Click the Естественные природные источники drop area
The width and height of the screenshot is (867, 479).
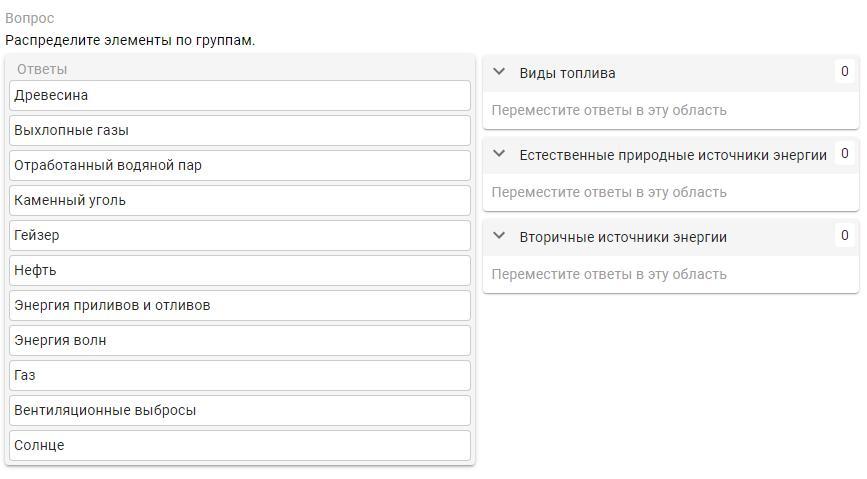tap(670, 192)
